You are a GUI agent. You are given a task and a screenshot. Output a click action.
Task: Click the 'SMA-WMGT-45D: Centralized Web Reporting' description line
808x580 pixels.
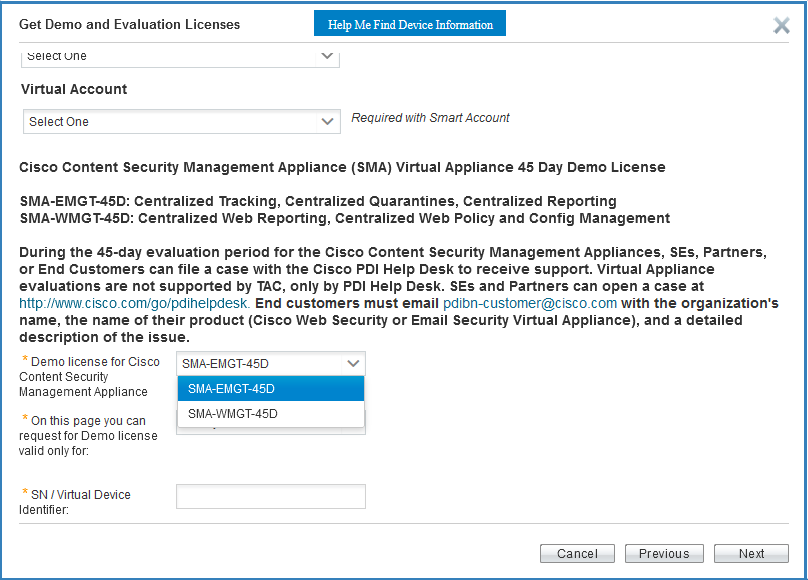[x=345, y=218]
